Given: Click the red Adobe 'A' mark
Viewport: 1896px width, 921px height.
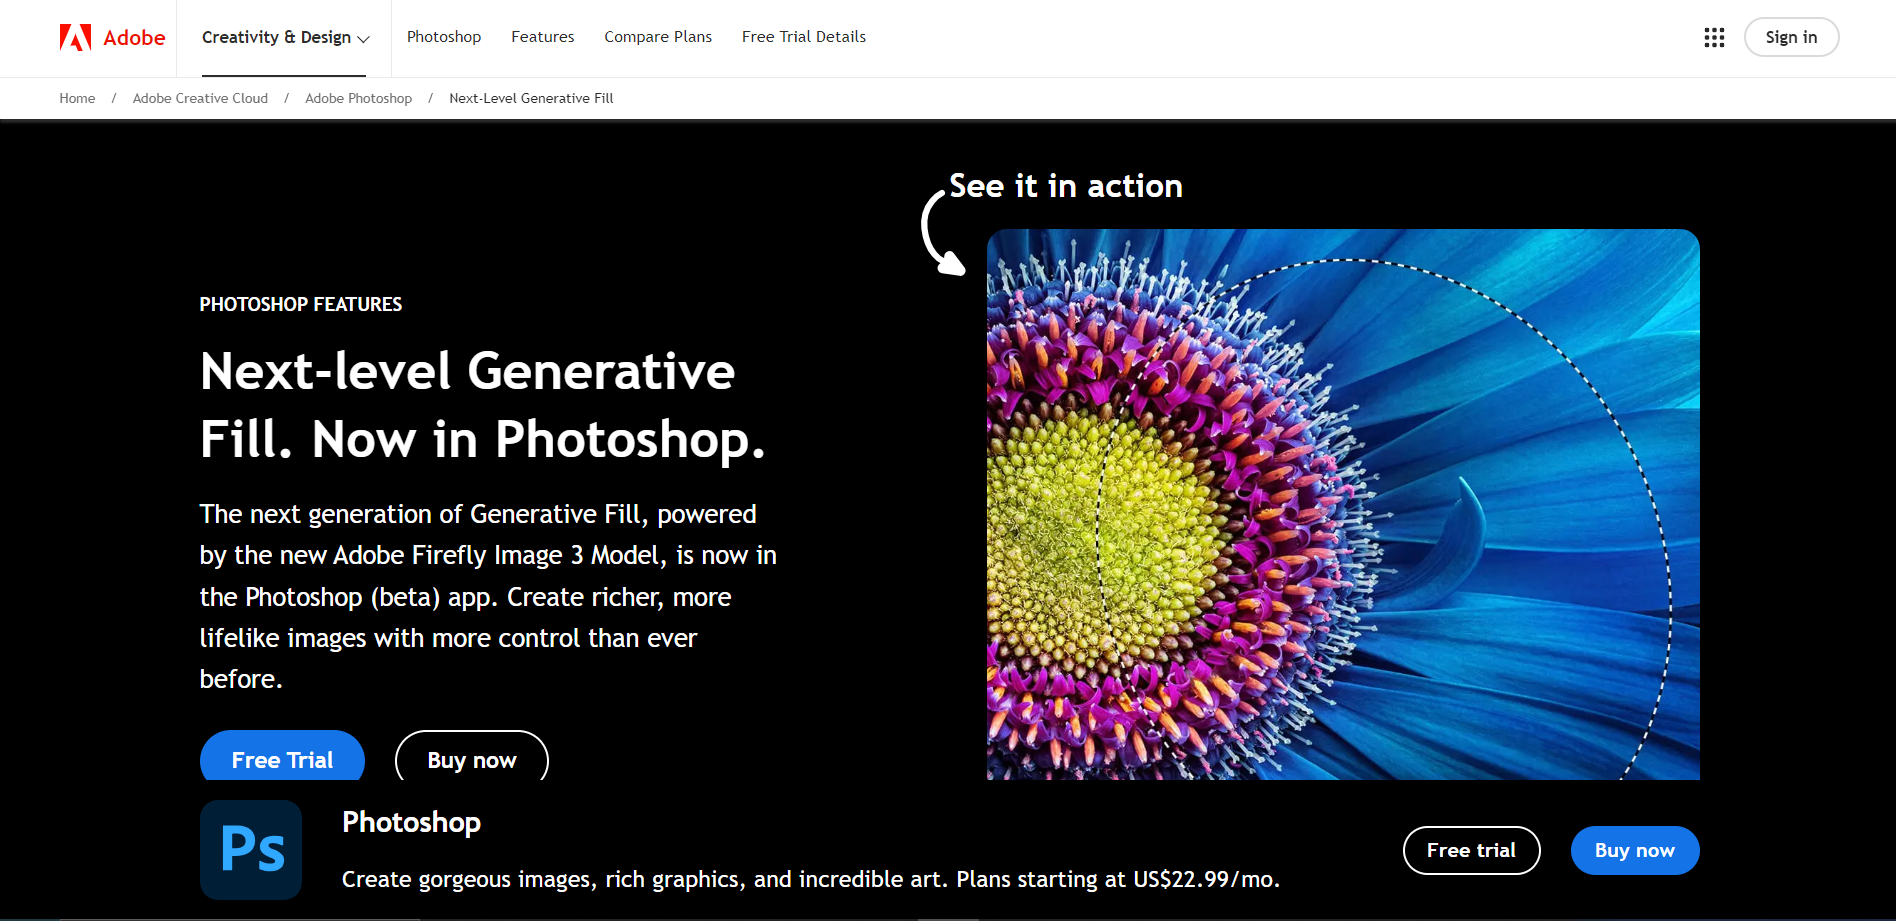Looking at the screenshot, I should coord(77,37).
